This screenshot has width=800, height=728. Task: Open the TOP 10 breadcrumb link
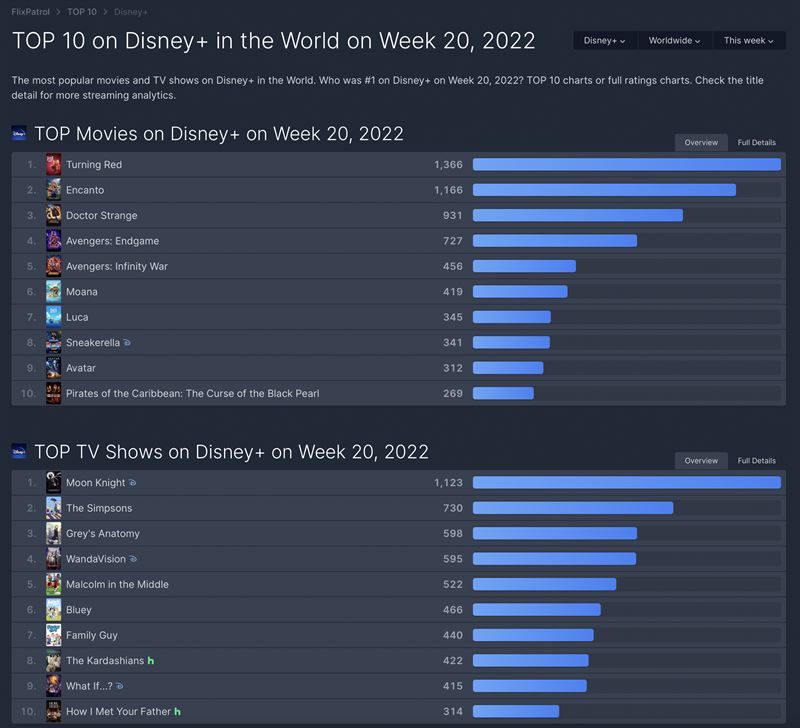pyautogui.click(x=82, y=12)
